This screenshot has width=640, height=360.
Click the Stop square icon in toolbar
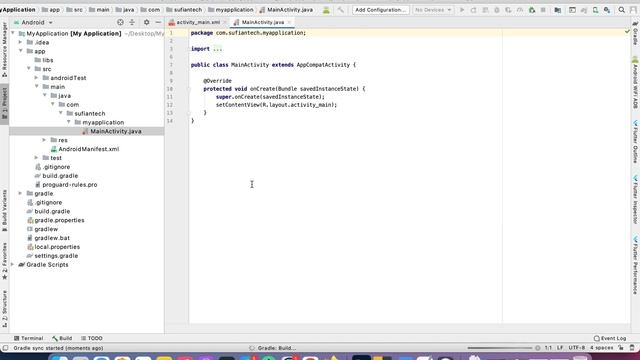pyautogui.click(x=543, y=10)
